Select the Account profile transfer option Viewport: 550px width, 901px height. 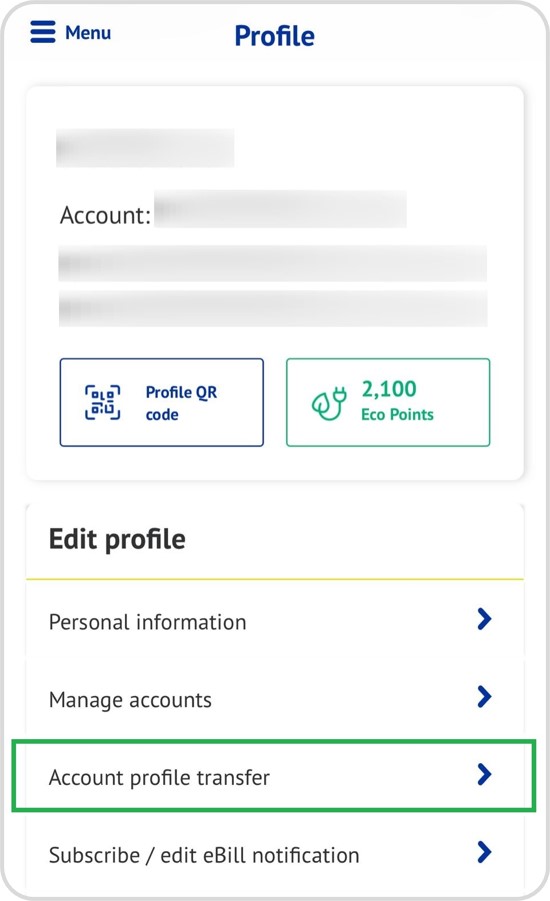pos(274,776)
